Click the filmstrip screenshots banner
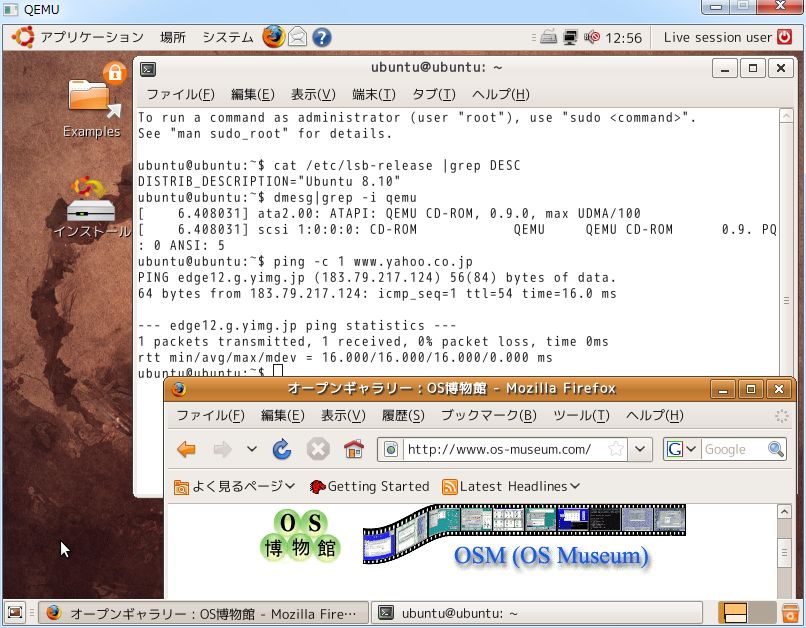 click(524, 532)
